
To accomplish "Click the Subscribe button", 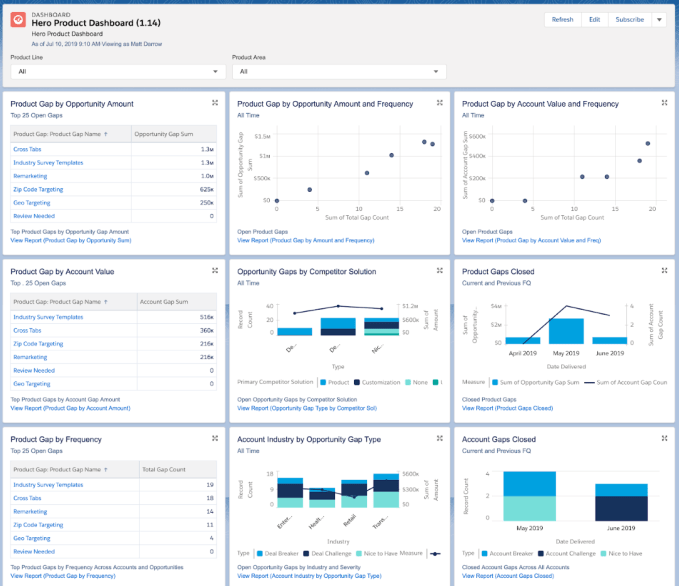I will (630, 19).
